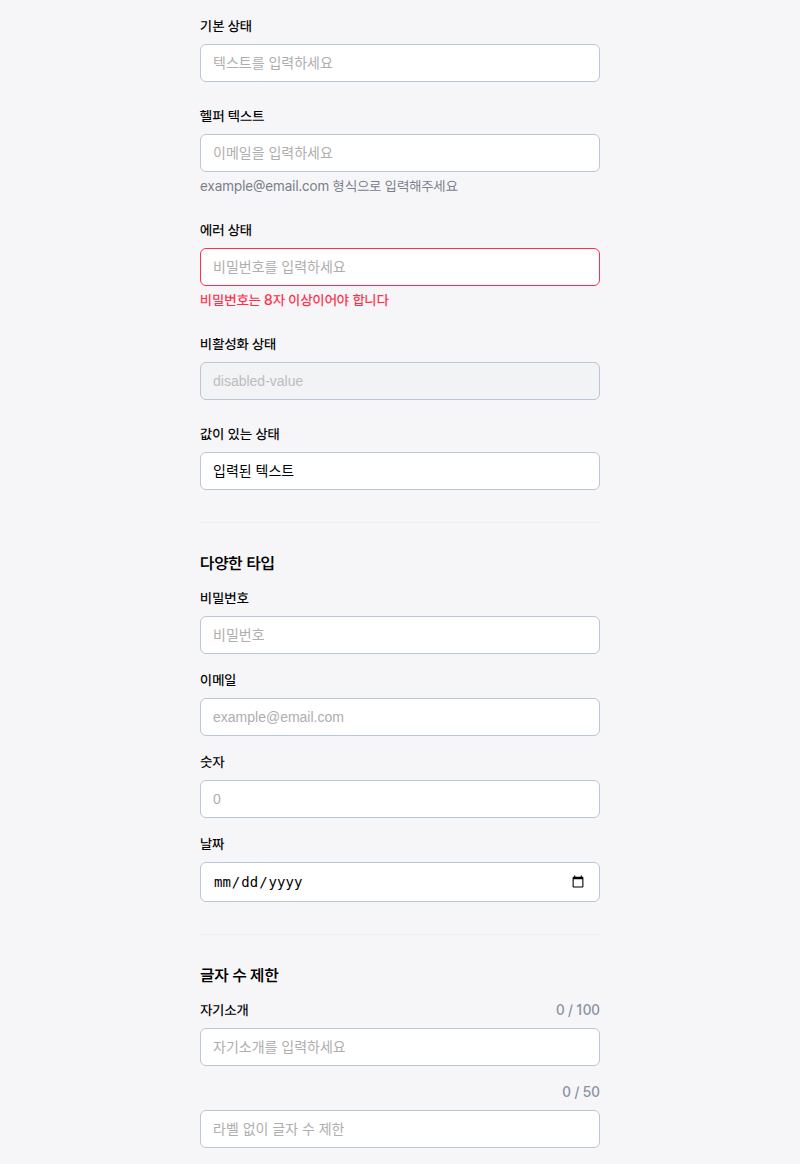Click the 0 / 100 character counter
The height and width of the screenshot is (1164, 800).
(x=577, y=1010)
